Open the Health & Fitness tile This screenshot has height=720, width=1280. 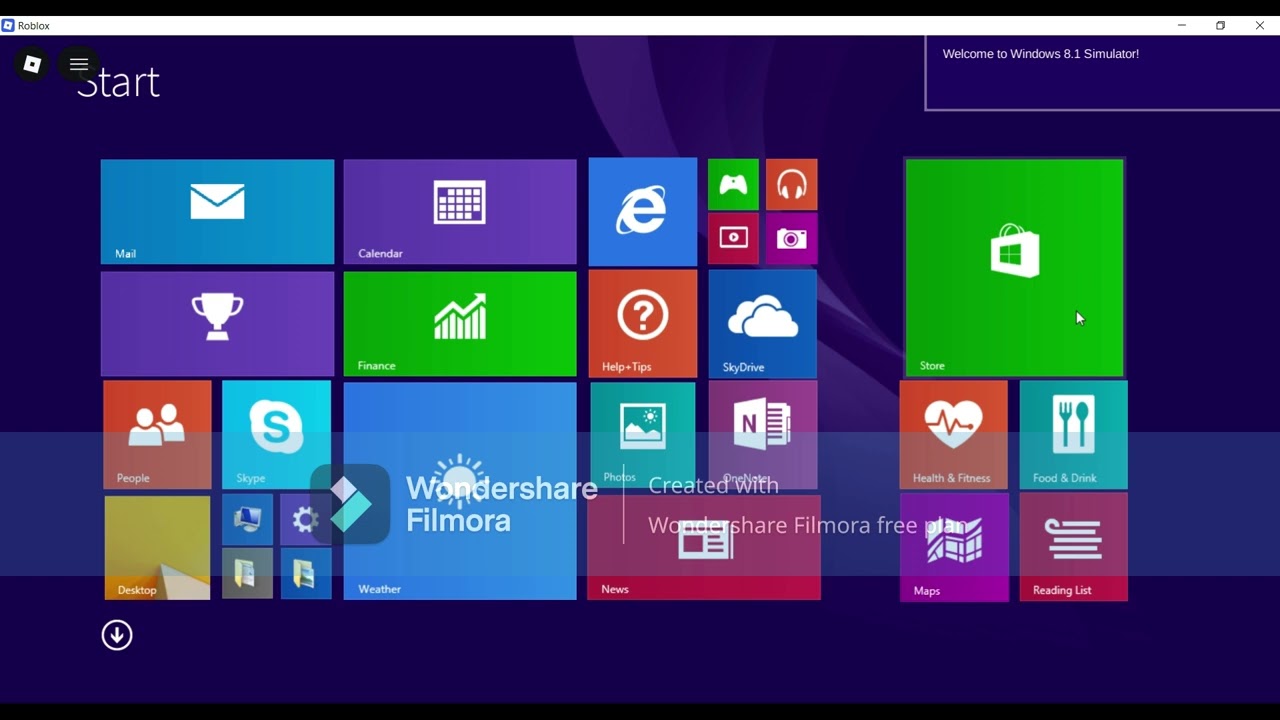(953, 435)
